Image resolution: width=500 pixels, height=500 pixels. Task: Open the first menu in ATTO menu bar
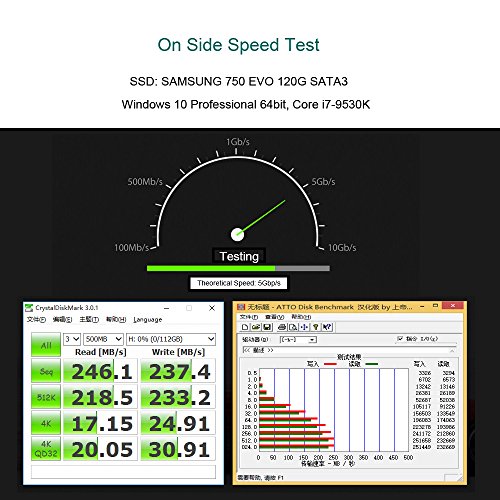coord(249,317)
